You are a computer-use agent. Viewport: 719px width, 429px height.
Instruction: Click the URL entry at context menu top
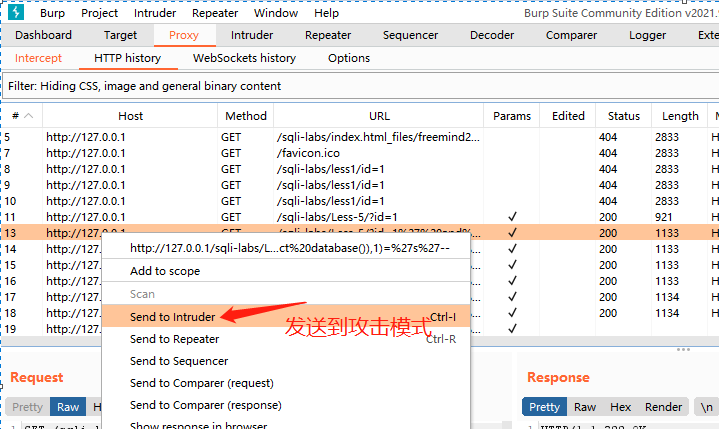pos(286,248)
